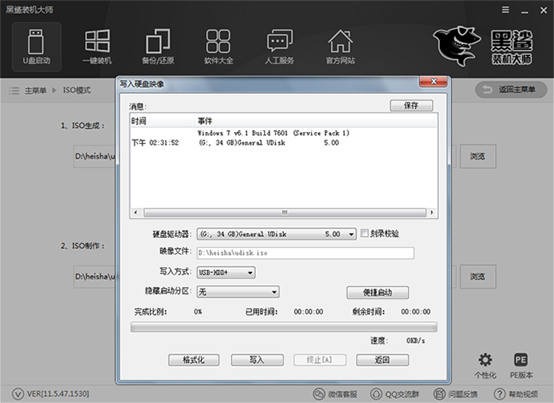Click 返回主菜单 button
Screen dimensions: 554x403
tap(511, 90)
